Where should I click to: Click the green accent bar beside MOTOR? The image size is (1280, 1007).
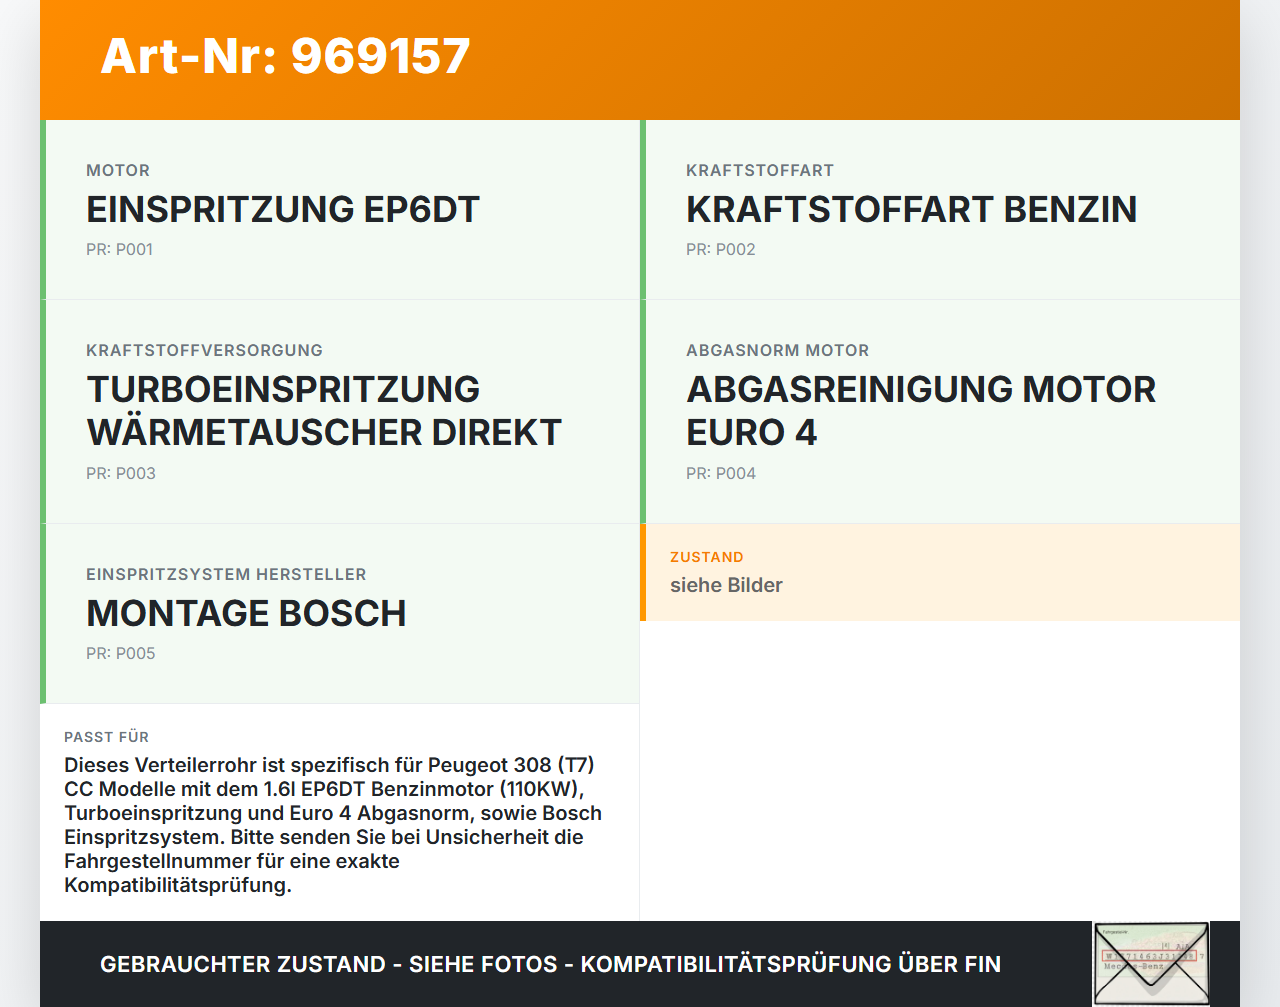pos(42,210)
